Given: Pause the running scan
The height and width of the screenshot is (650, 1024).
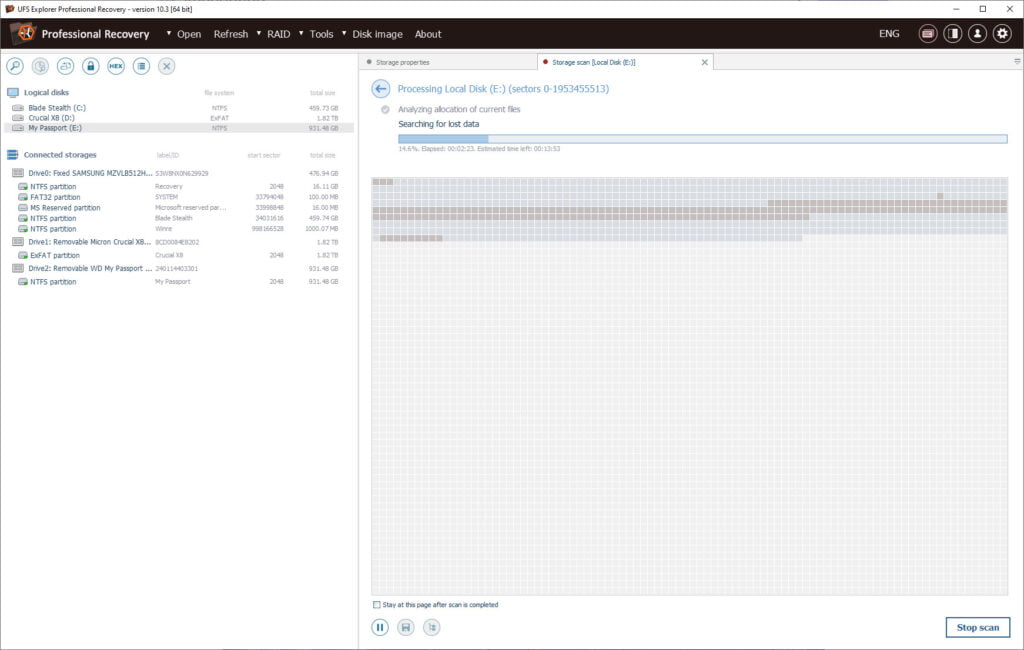Looking at the screenshot, I should [380, 628].
